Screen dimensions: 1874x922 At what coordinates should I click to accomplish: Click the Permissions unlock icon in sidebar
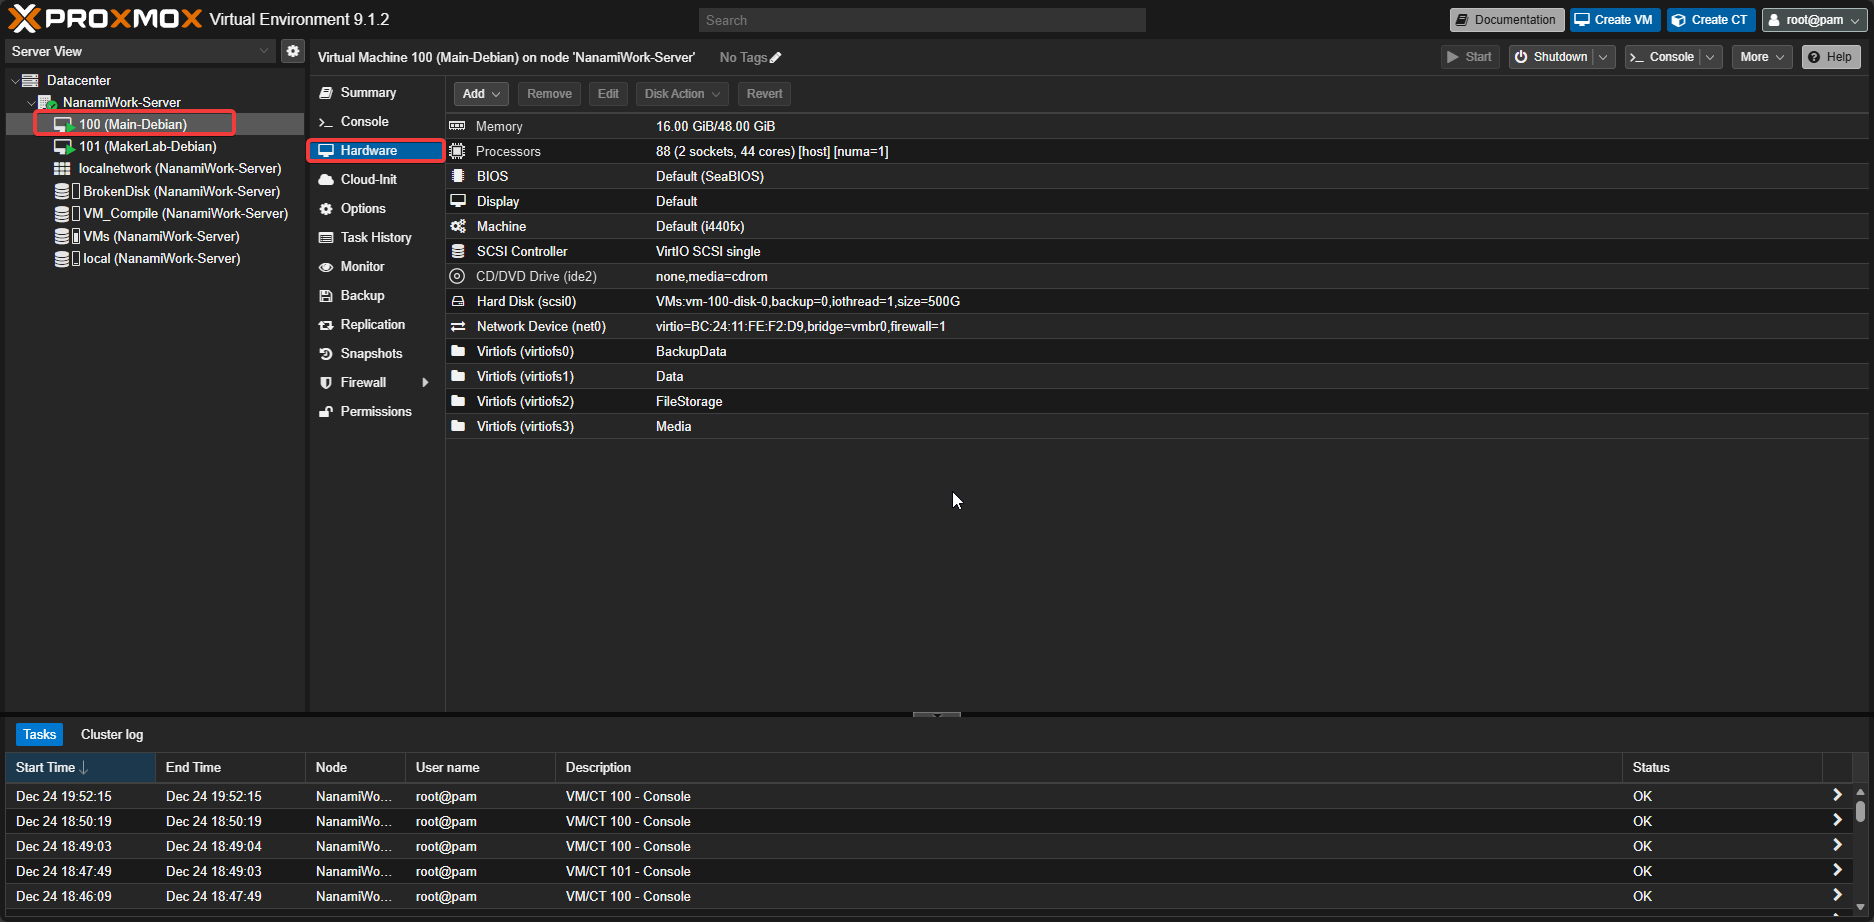click(326, 412)
